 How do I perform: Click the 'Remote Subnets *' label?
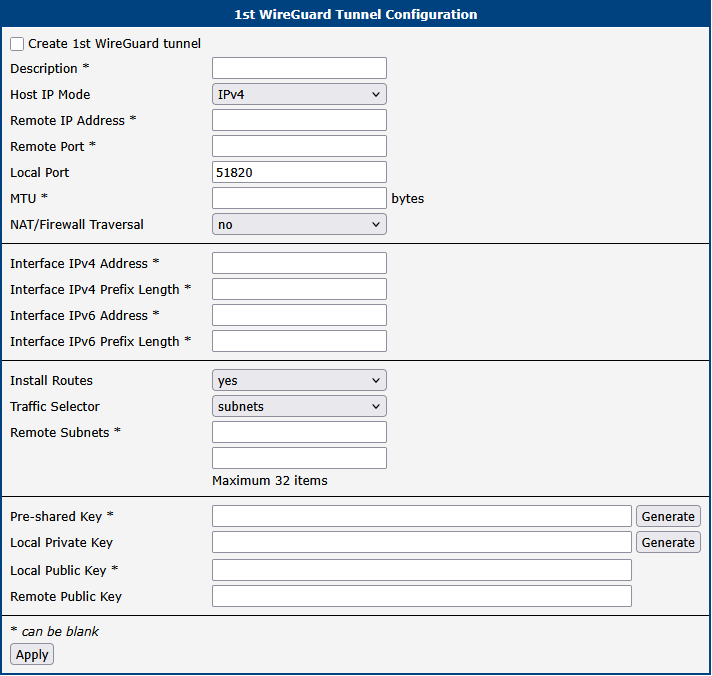65,432
